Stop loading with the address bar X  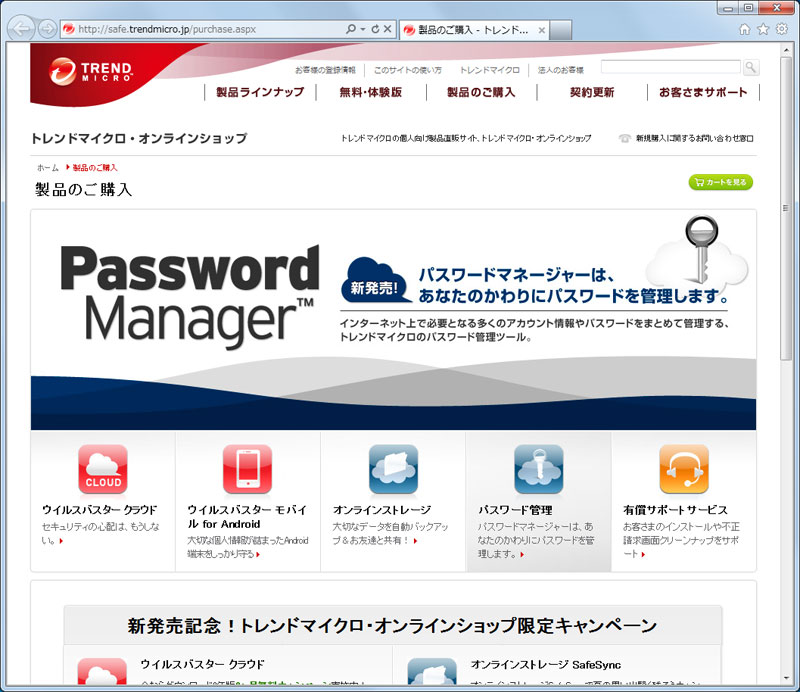[388, 29]
